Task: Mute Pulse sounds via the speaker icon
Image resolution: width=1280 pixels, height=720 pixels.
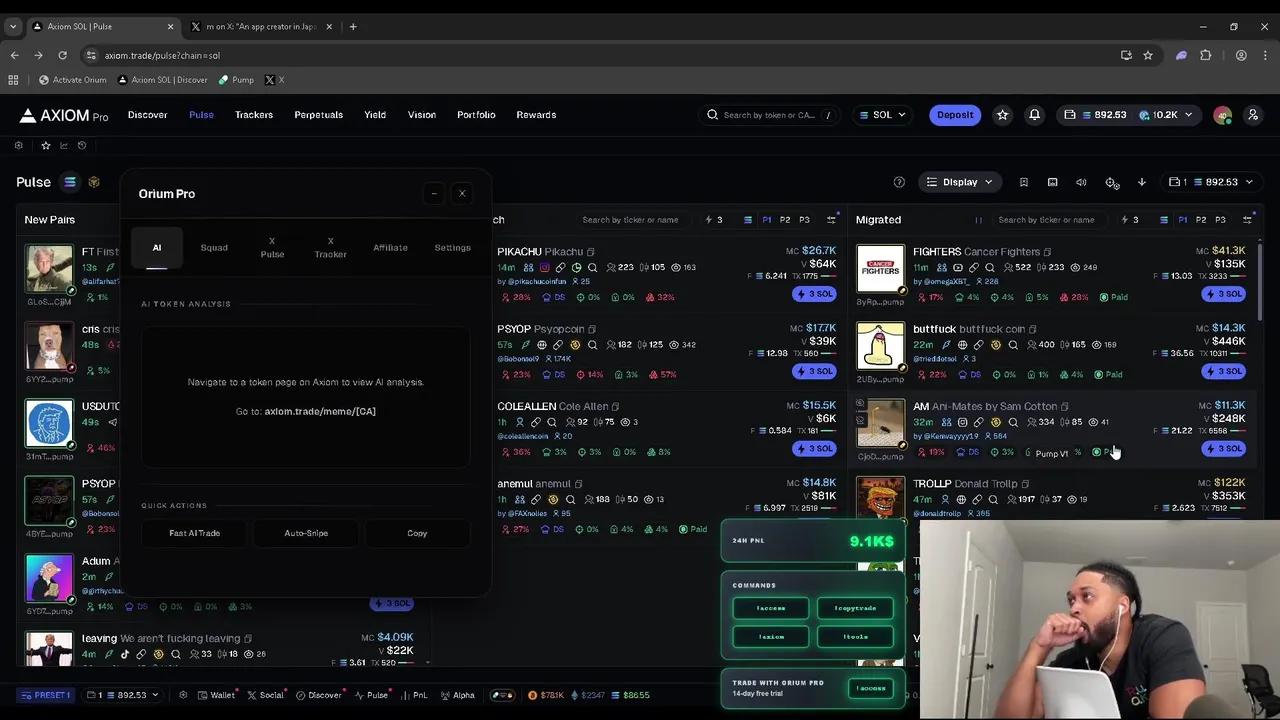Action: coord(1081,182)
